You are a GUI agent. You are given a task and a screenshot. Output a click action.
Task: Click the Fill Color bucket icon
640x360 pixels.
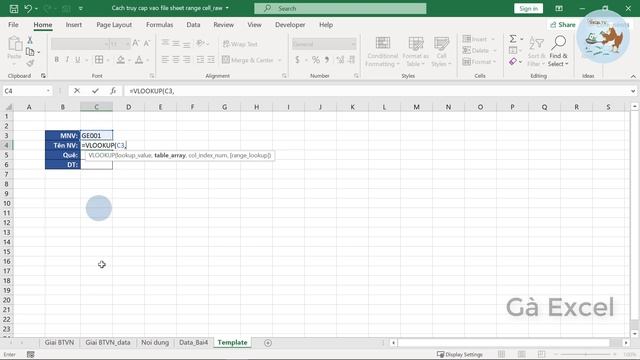tap(120, 60)
